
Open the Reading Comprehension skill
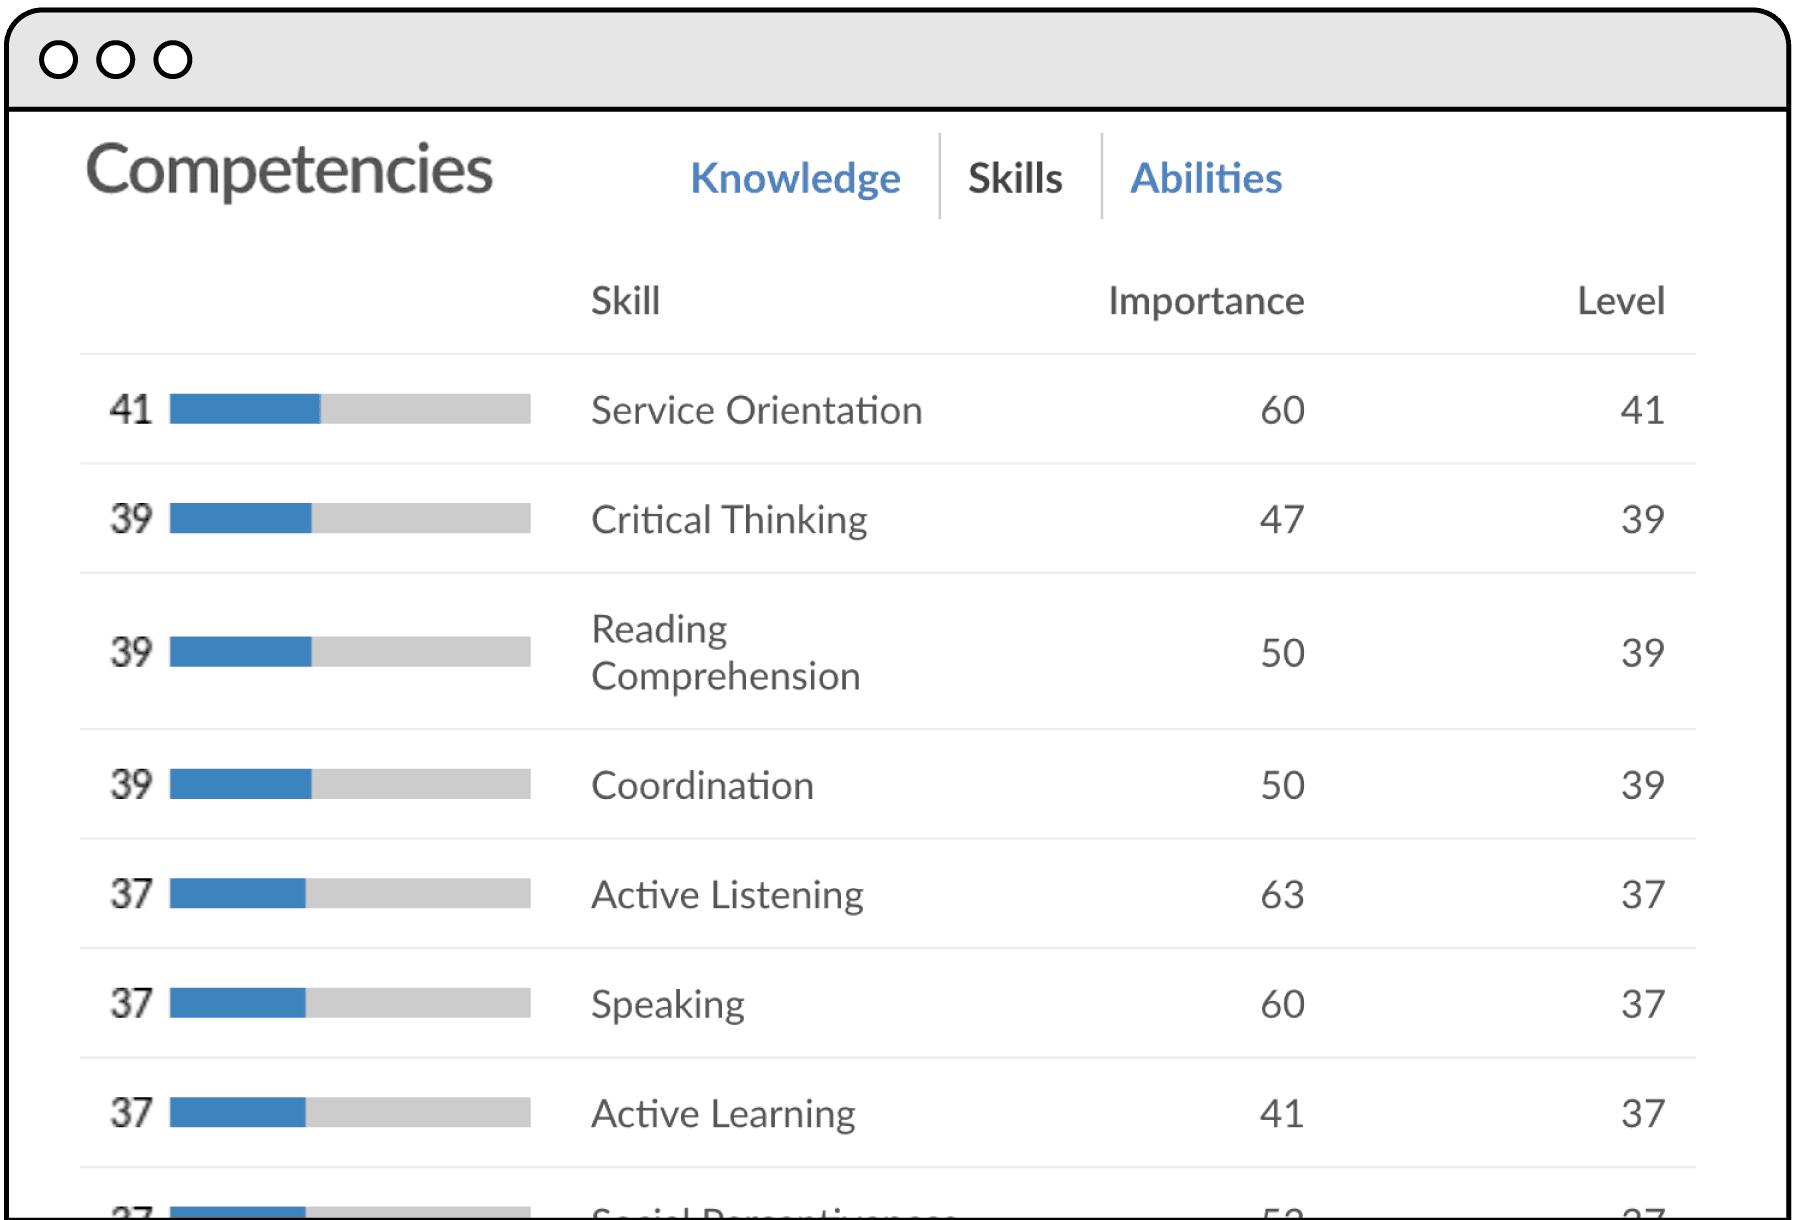click(725, 652)
